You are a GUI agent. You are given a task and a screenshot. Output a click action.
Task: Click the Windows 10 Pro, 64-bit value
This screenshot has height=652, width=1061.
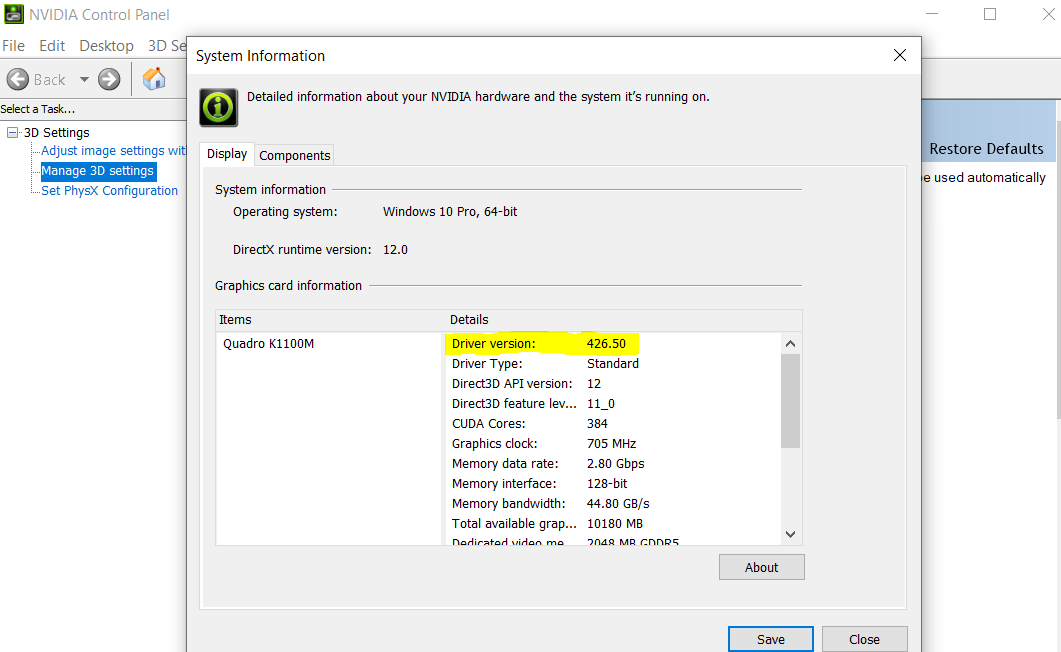(x=450, y=212)
